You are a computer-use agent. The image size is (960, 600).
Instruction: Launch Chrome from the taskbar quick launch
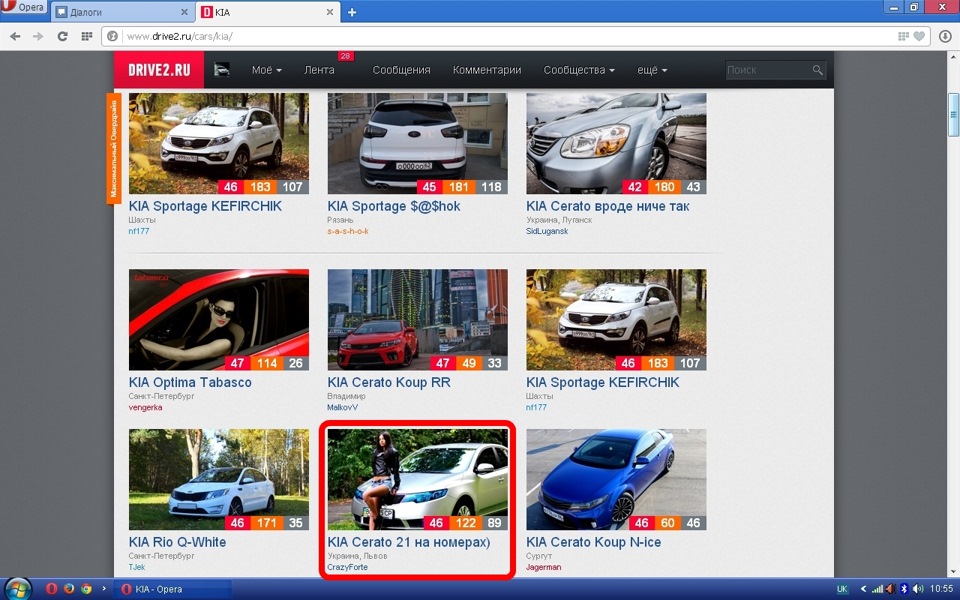pyautogui.click(x=86, y=589)
